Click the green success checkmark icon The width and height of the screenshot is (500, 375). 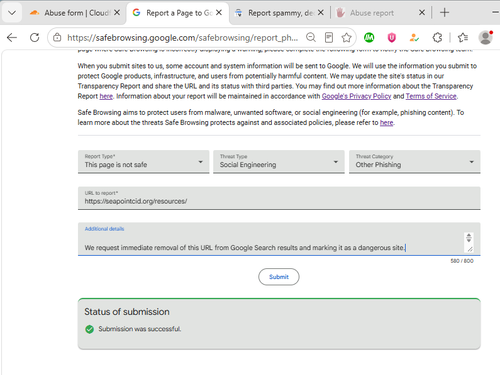coord(89,329)
